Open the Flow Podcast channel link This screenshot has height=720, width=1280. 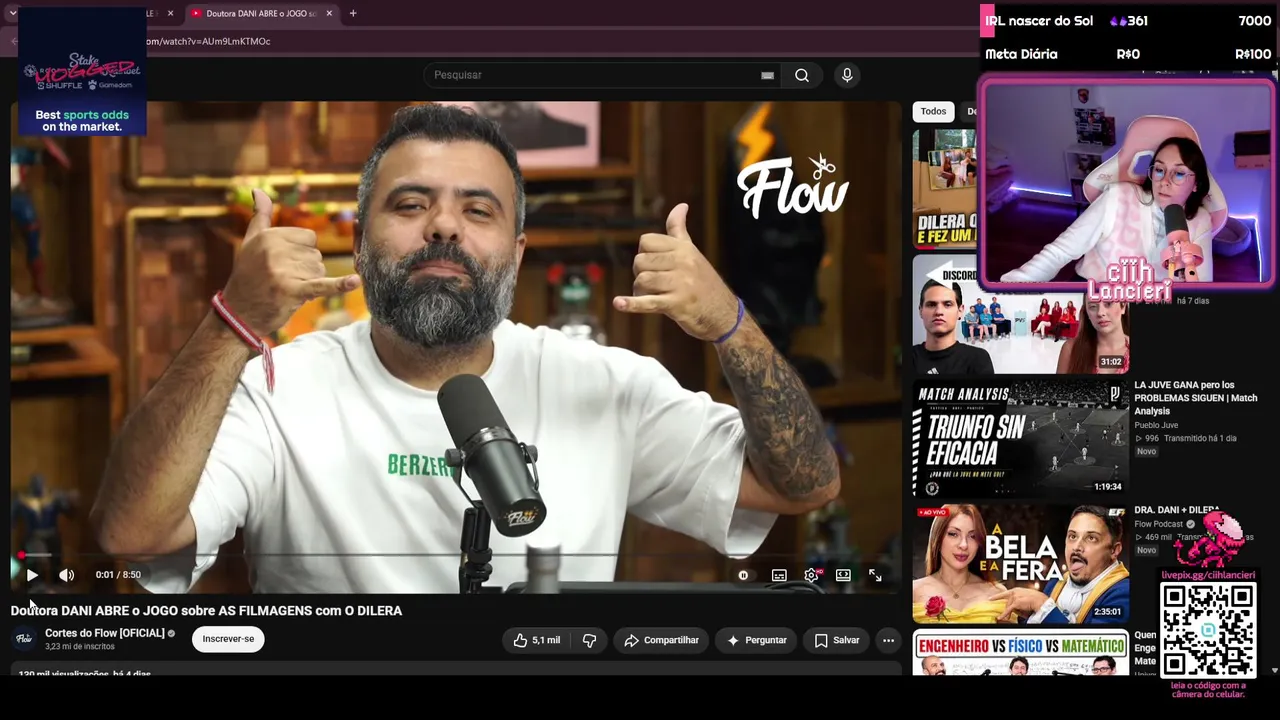(x=1159, y=524)
